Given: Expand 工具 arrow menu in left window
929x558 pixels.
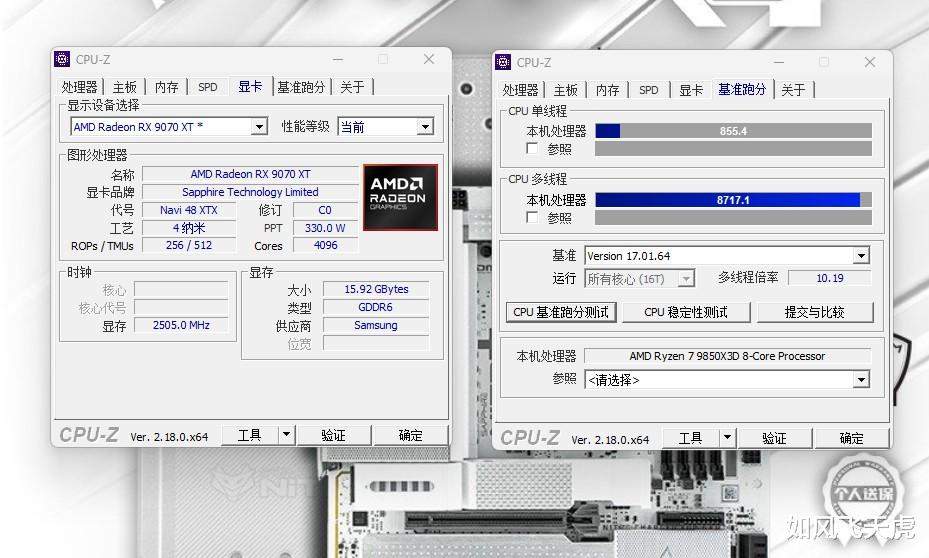Looking at the screenshot, I should click(x=286, y=435).
